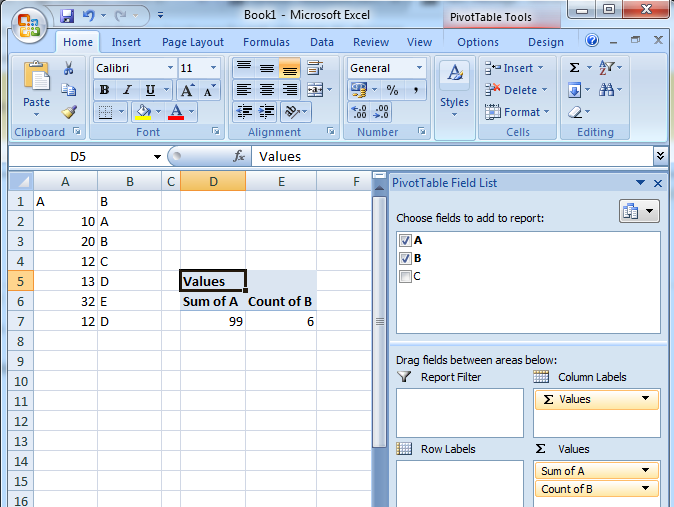Open the Styles gallery
The width and height of the screenshot is (674, 507).
455,98
